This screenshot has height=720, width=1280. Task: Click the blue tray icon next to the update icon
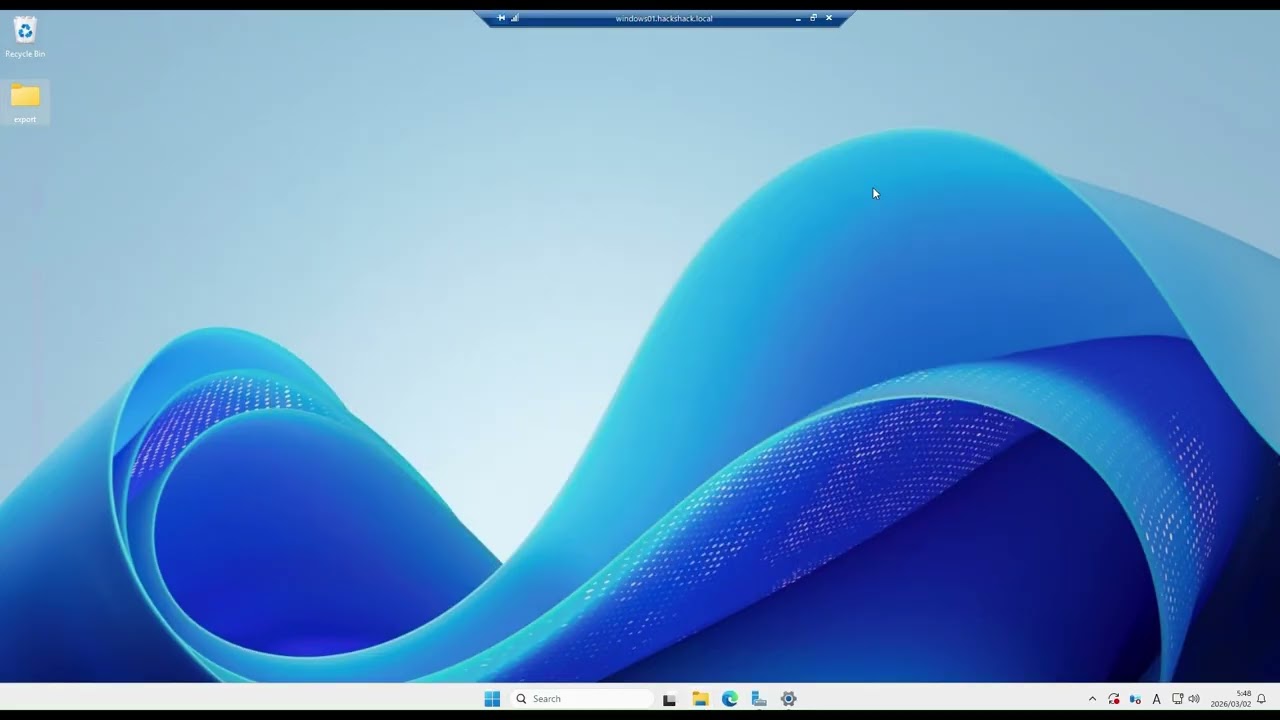1135,699
